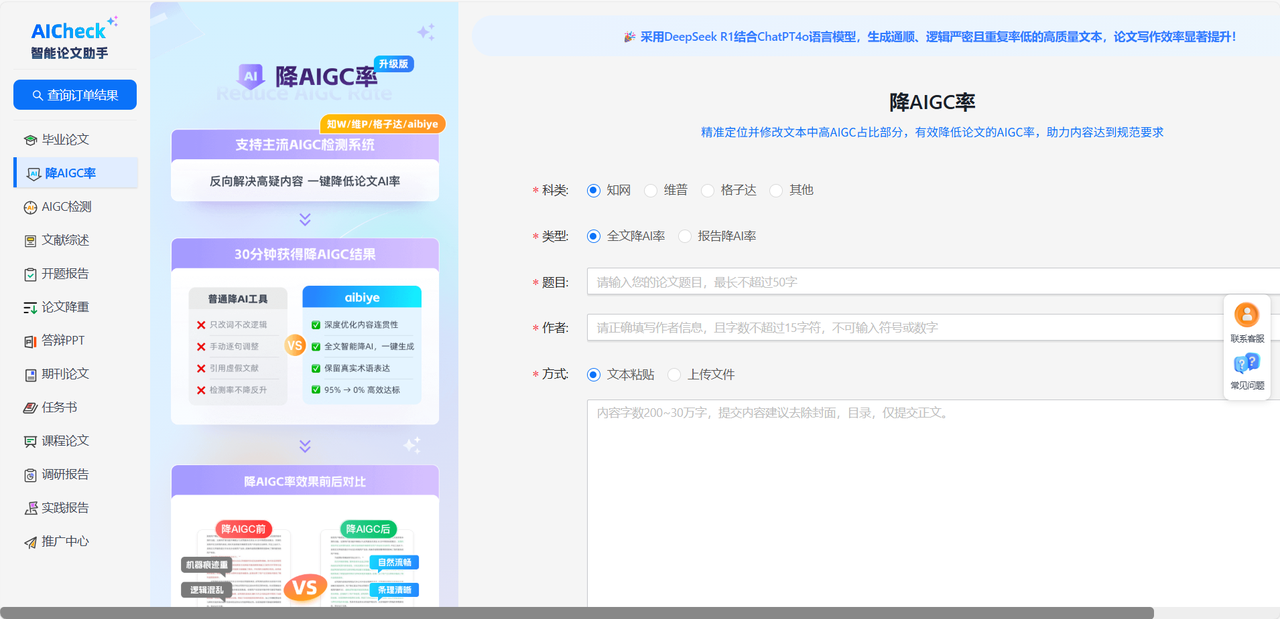Open the 开题报告 menu item
1280x619 pixels.
(x=75, y=274)
